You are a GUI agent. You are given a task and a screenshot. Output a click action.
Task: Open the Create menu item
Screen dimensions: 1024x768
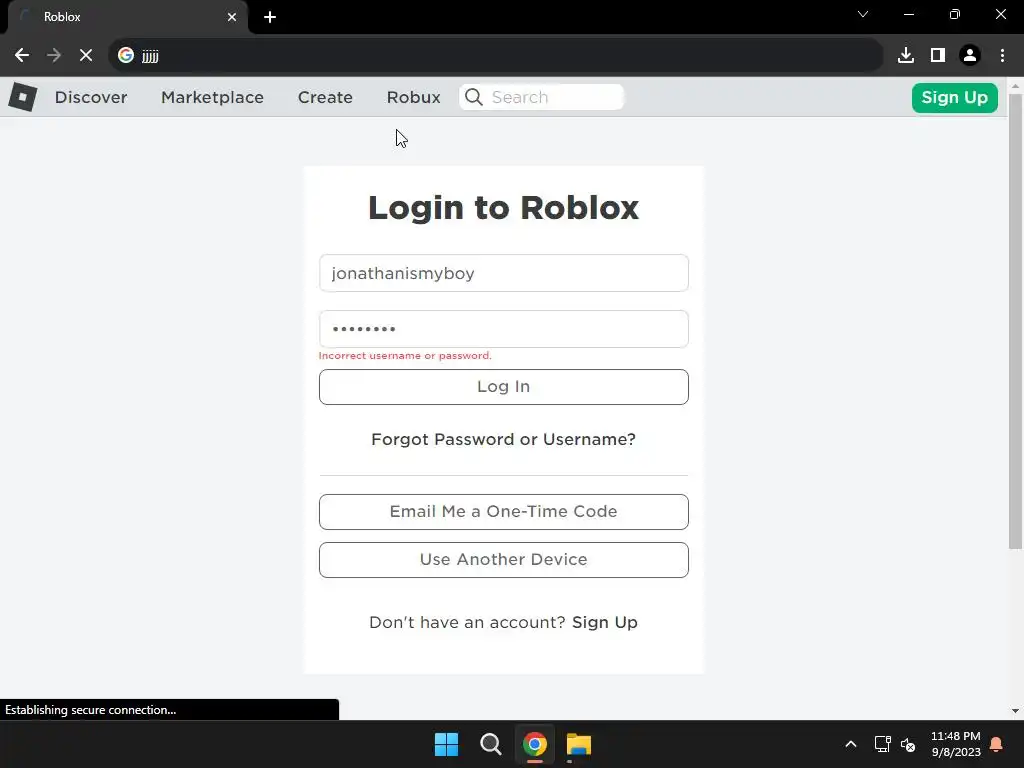click(325, 97)
